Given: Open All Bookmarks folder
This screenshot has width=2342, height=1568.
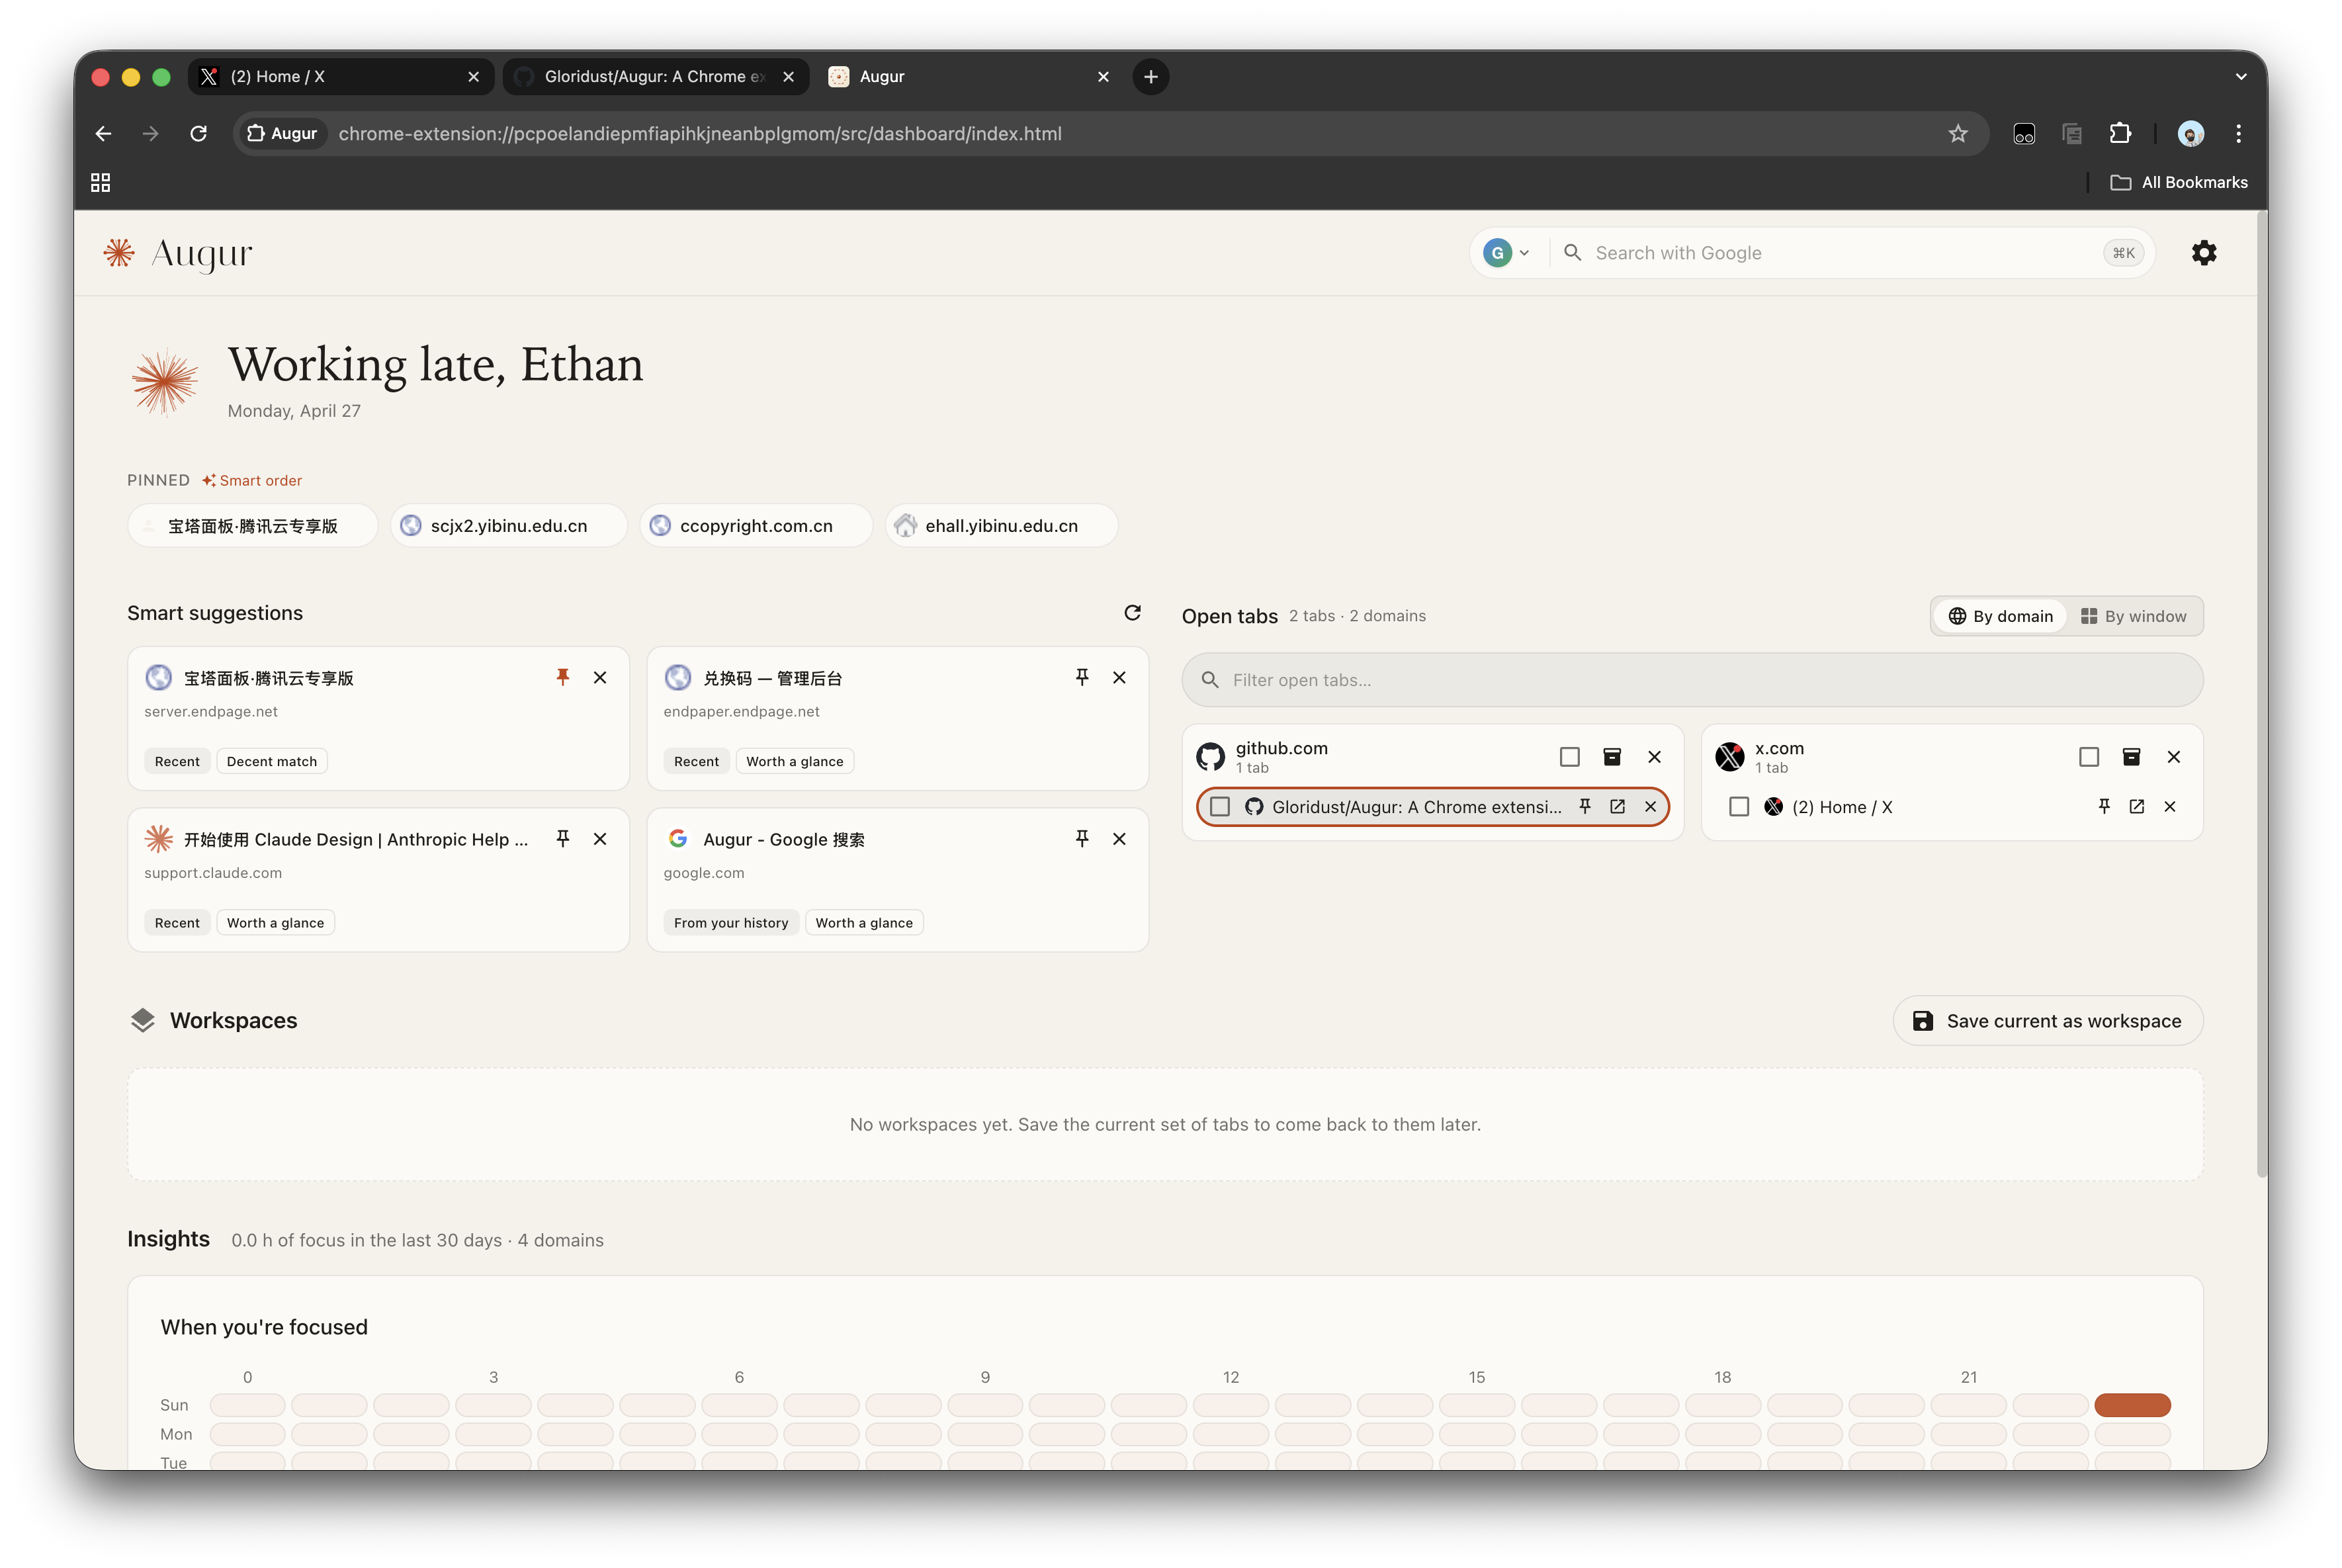Looking at the screenshot, I should click(2178, 182).
